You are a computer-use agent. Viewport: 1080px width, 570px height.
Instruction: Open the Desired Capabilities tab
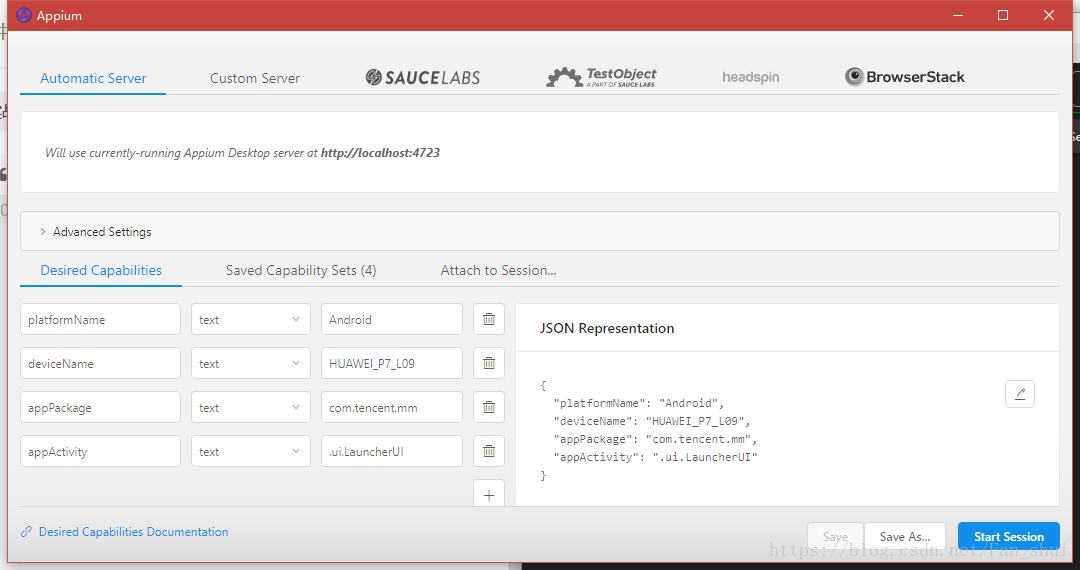[x=101, y=271]
